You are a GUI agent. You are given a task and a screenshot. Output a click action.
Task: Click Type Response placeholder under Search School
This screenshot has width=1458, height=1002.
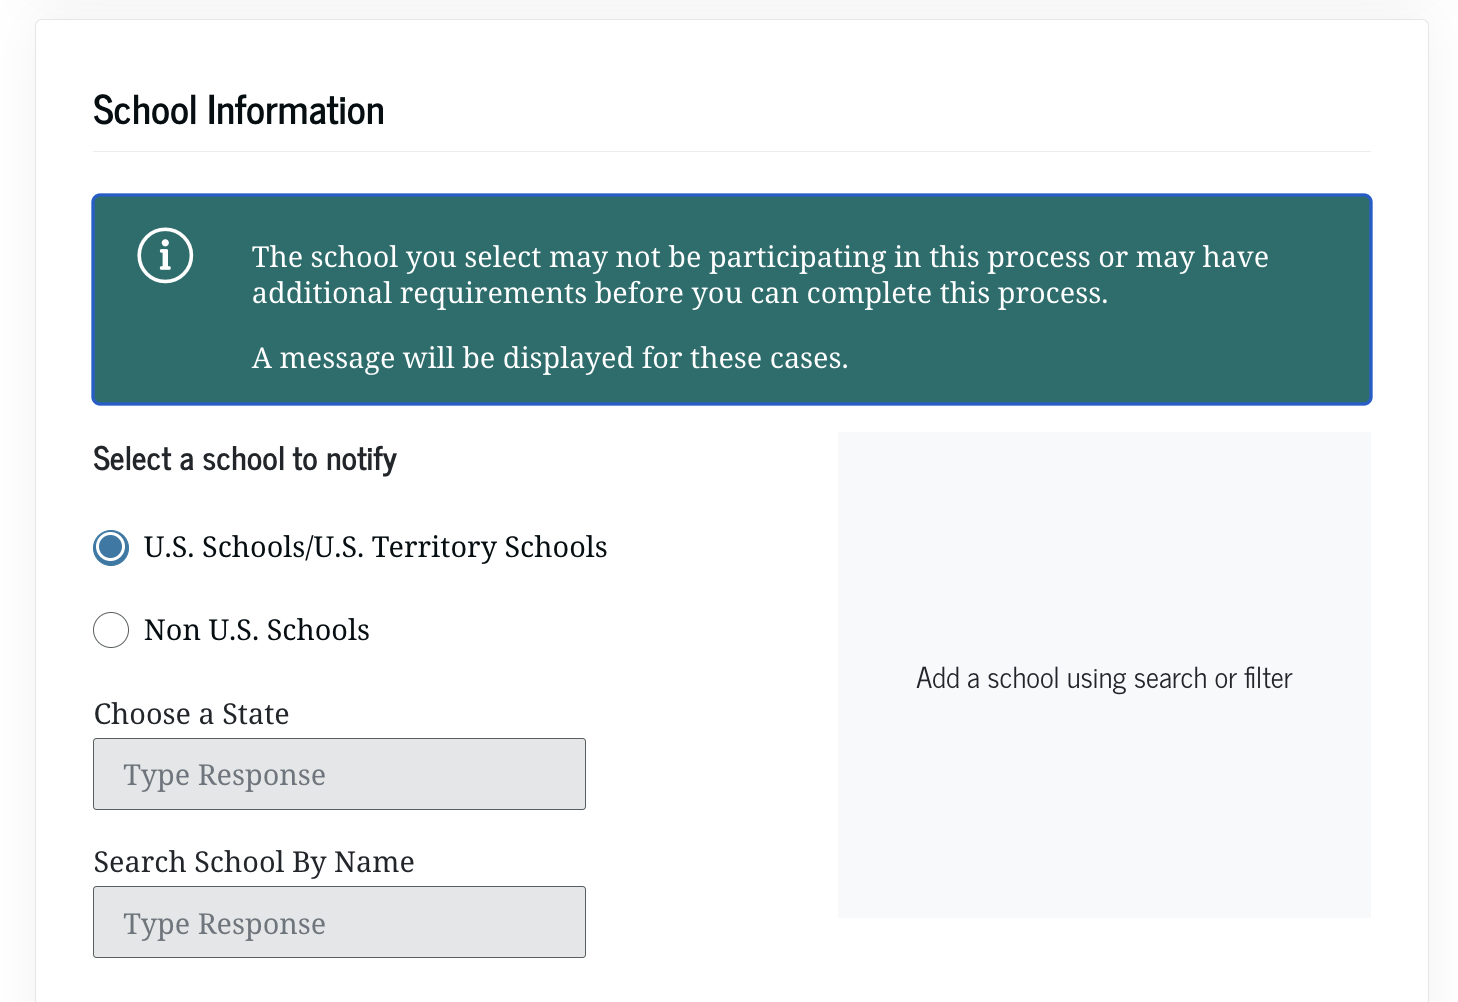click(225, 924)
